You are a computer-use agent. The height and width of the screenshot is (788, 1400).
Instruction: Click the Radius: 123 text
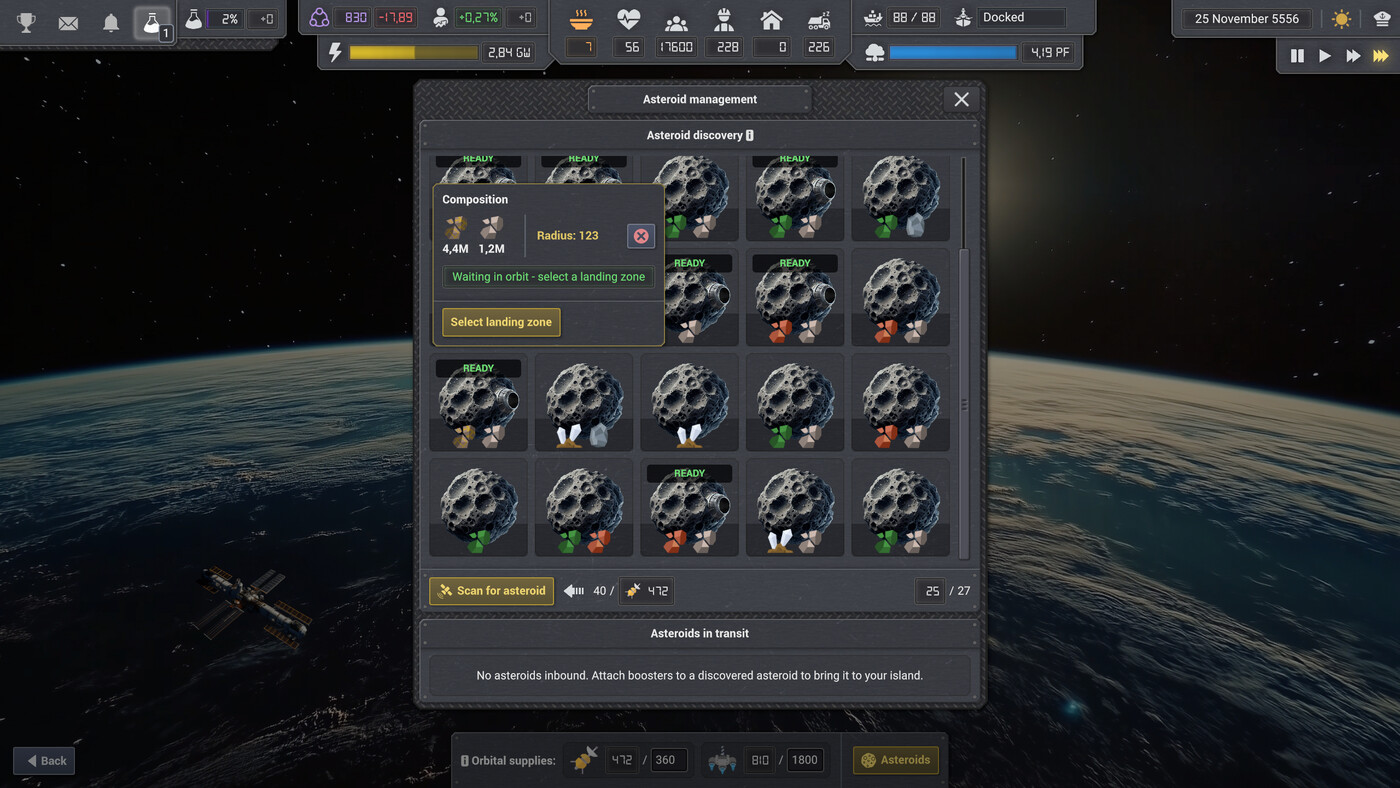click(568, 236)
